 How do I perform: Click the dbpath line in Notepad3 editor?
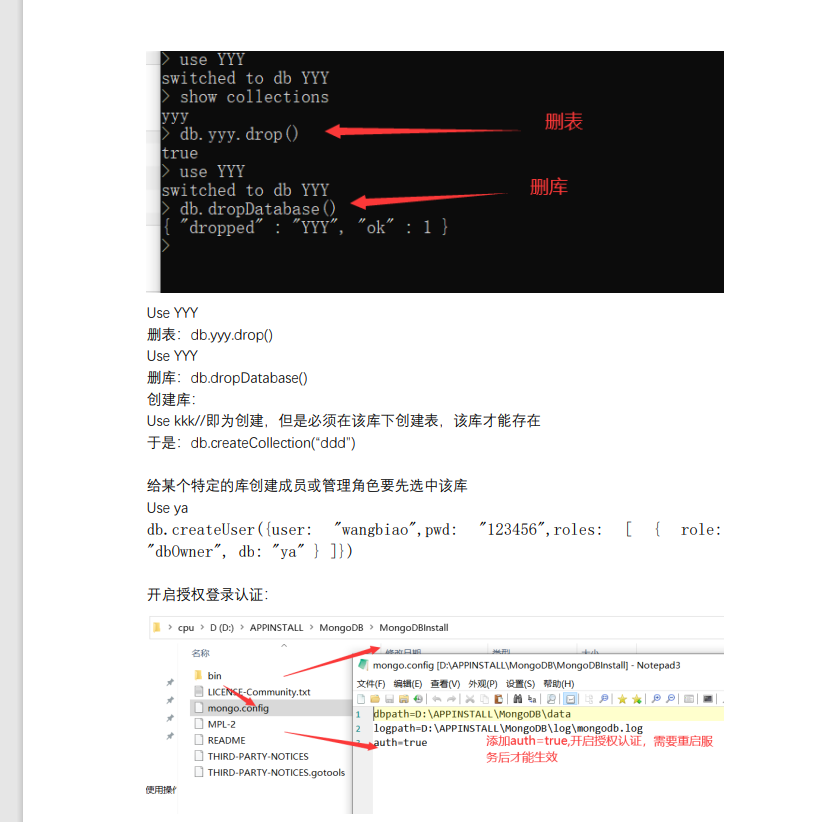[472, 713]
